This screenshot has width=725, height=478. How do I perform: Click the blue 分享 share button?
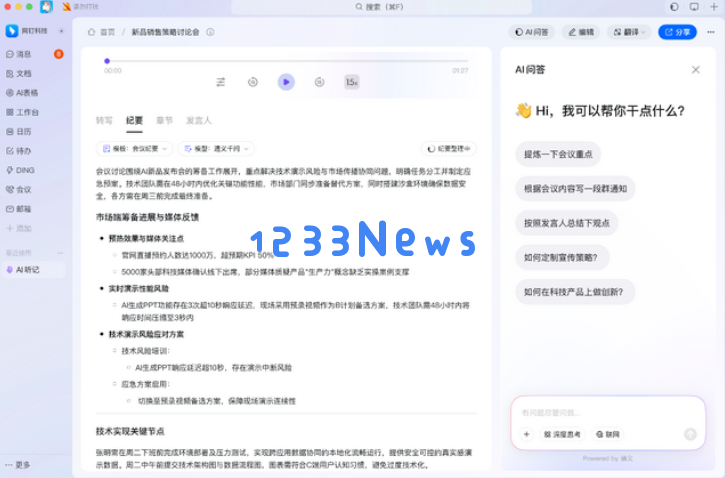click(677, 32)
